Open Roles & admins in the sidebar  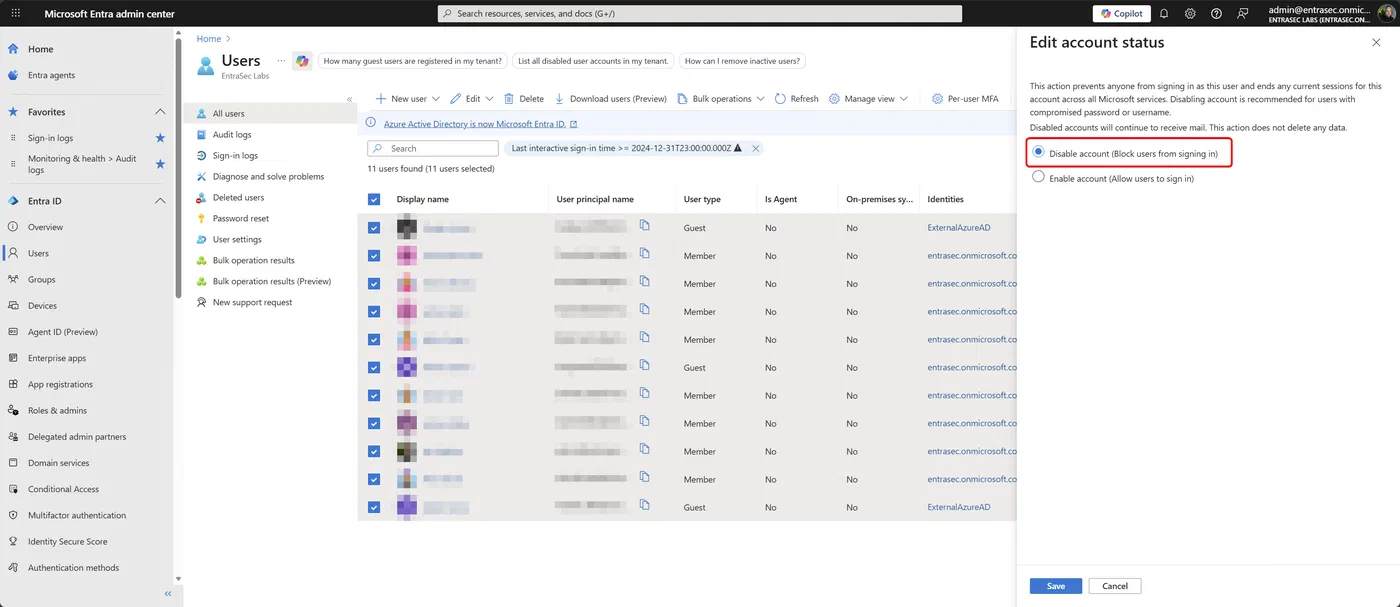point(57,411)
